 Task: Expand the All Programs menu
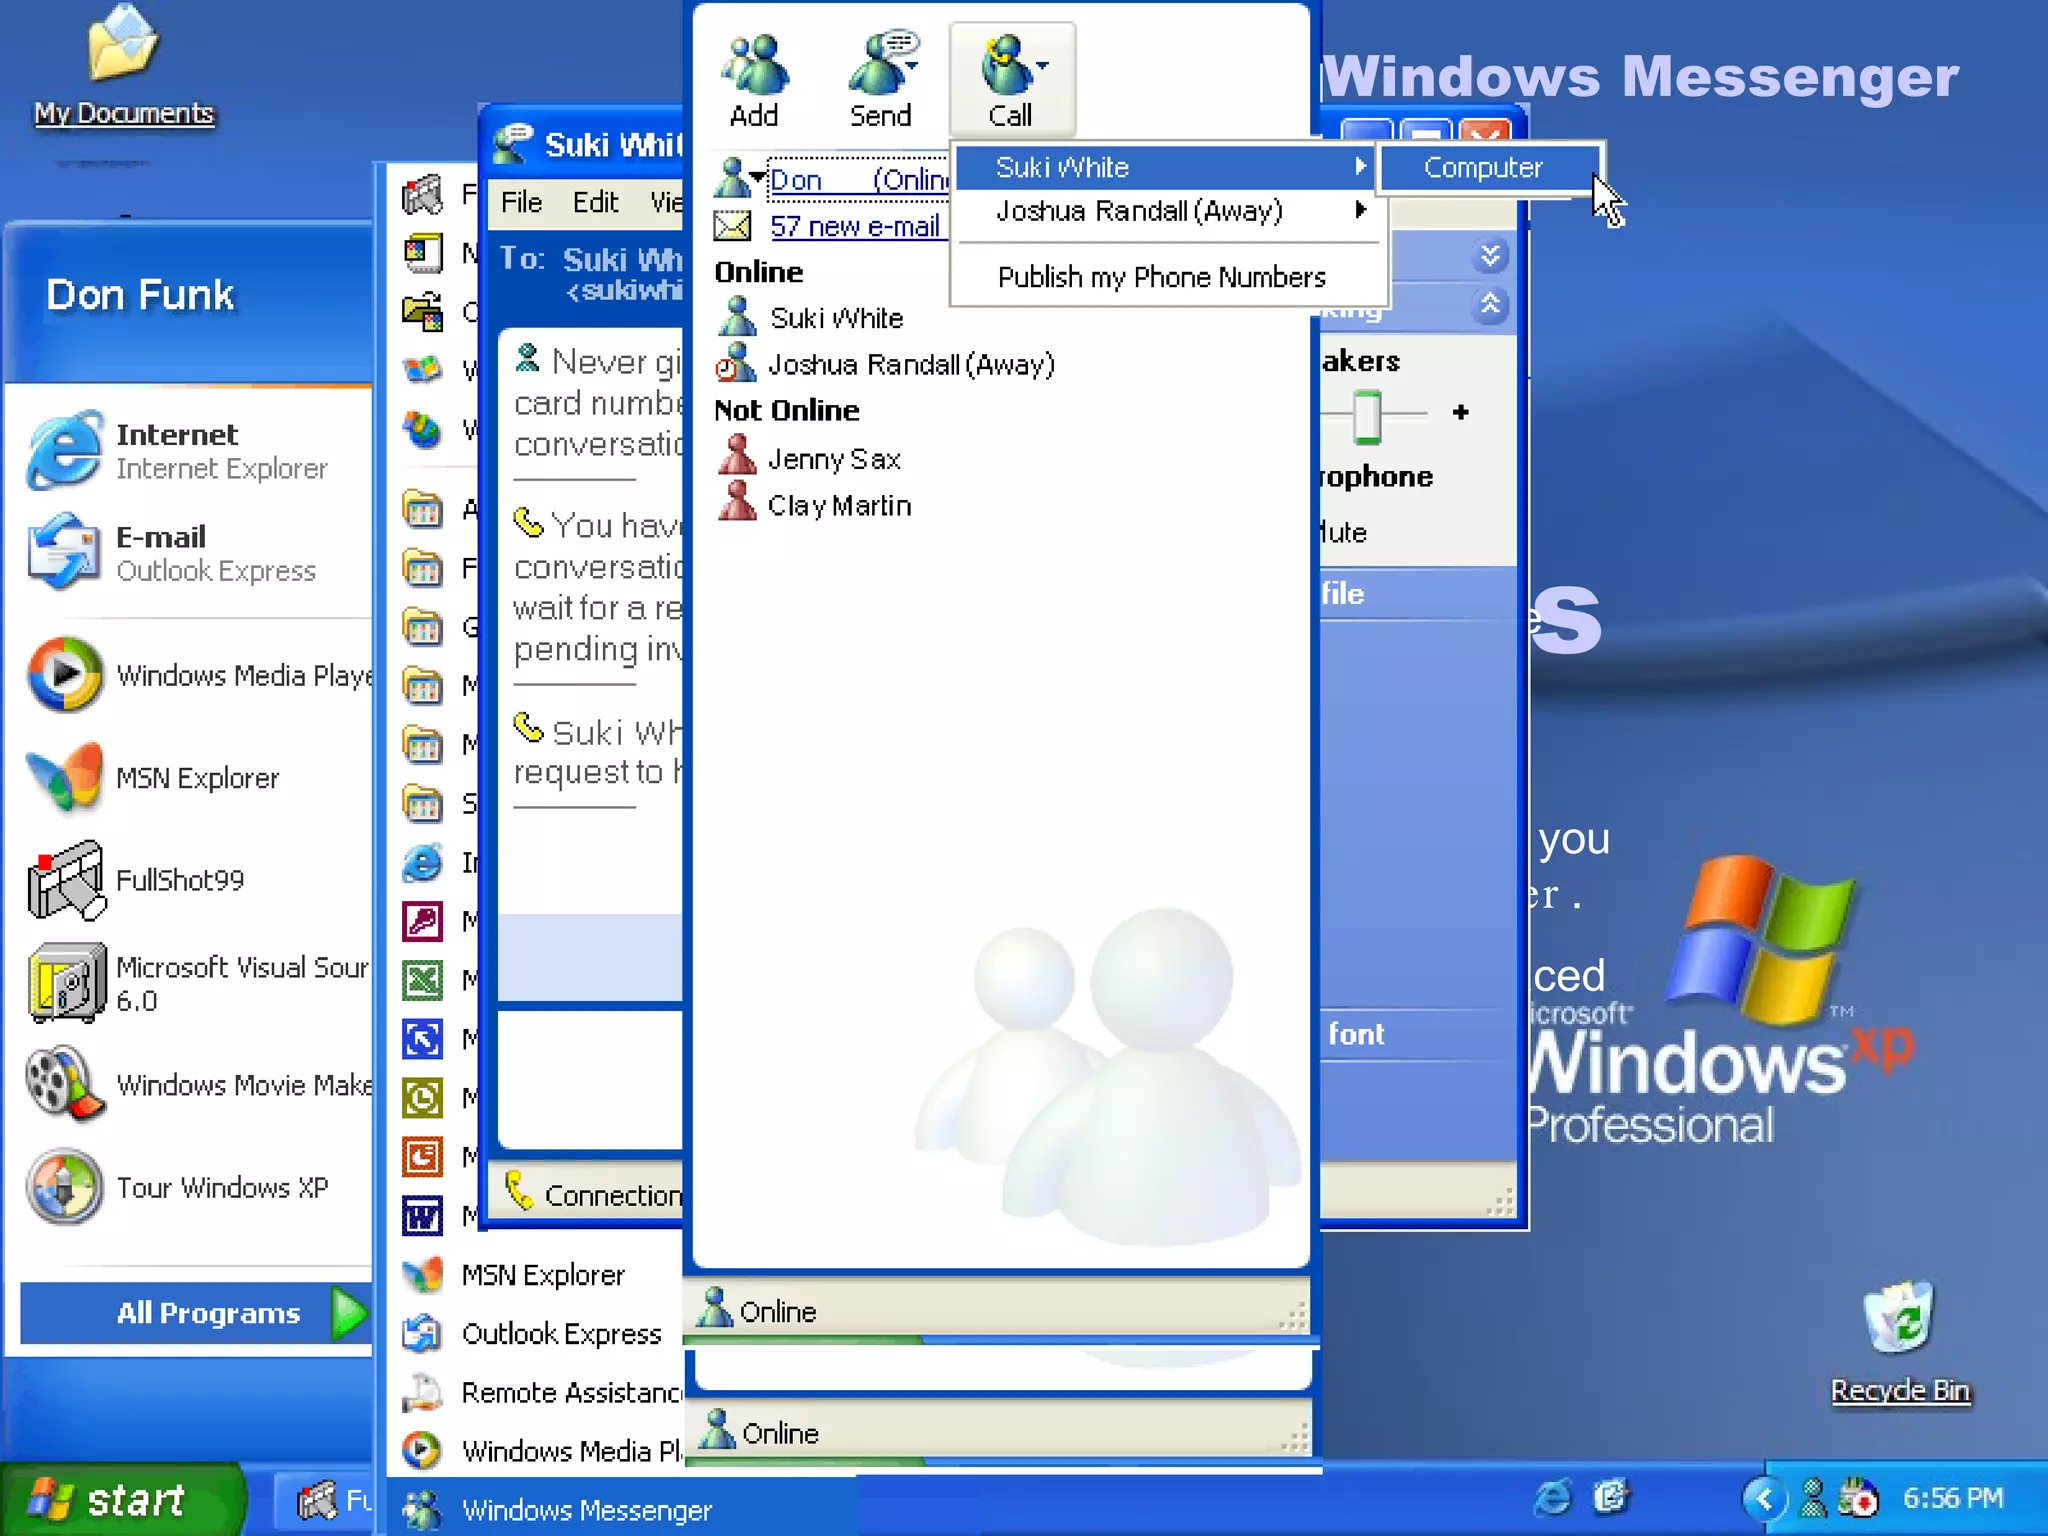pos(196,1313)
